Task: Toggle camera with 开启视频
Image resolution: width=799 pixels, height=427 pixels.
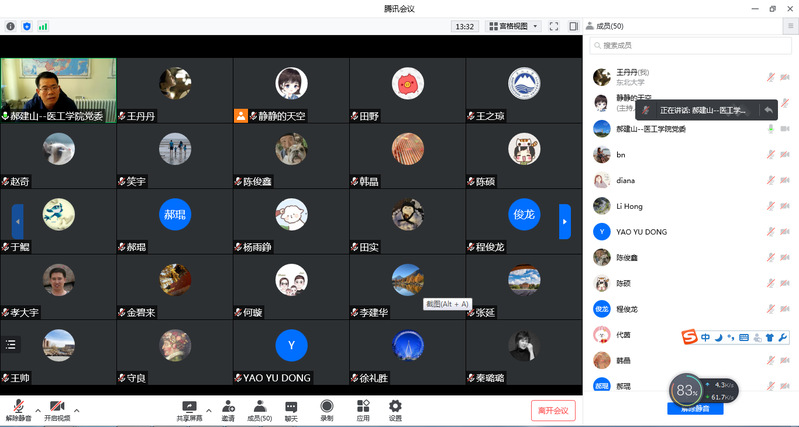Action: coord(58,409)
